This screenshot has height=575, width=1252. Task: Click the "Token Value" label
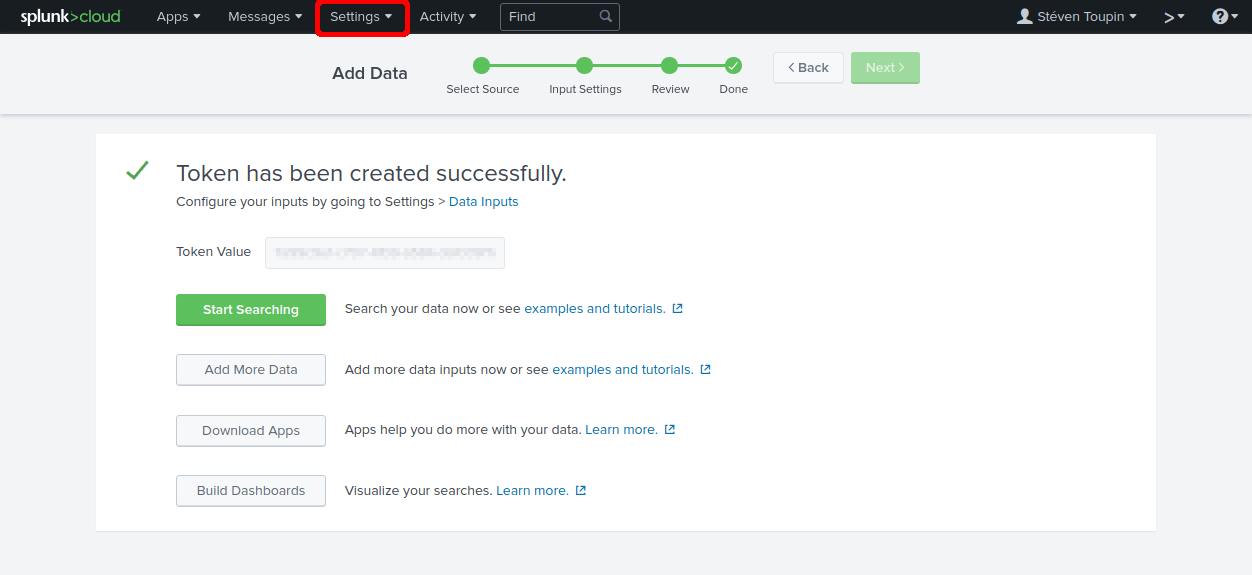214,252
